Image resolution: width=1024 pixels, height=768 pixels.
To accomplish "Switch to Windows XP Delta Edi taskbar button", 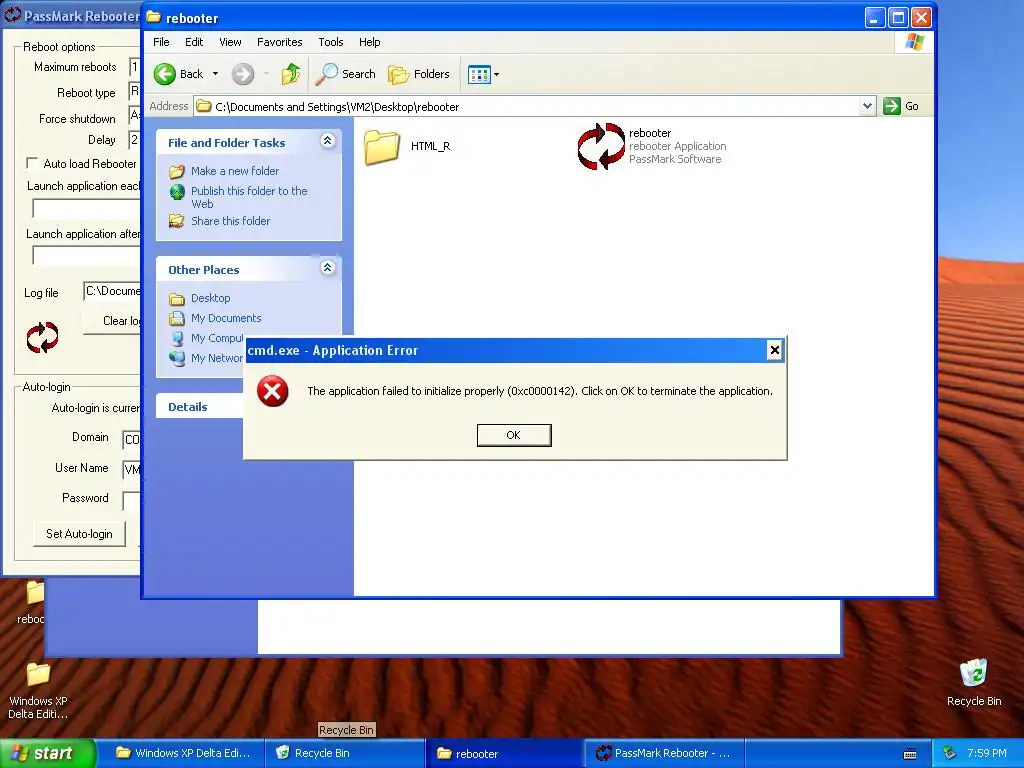I will pyautogui.click(x=182, y=753).
